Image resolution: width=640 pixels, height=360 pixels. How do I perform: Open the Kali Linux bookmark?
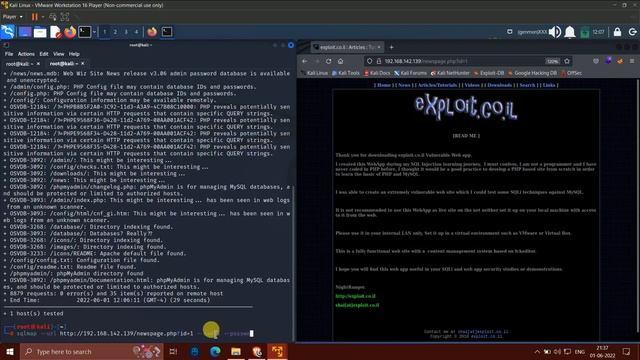click(x=314, y=73)
